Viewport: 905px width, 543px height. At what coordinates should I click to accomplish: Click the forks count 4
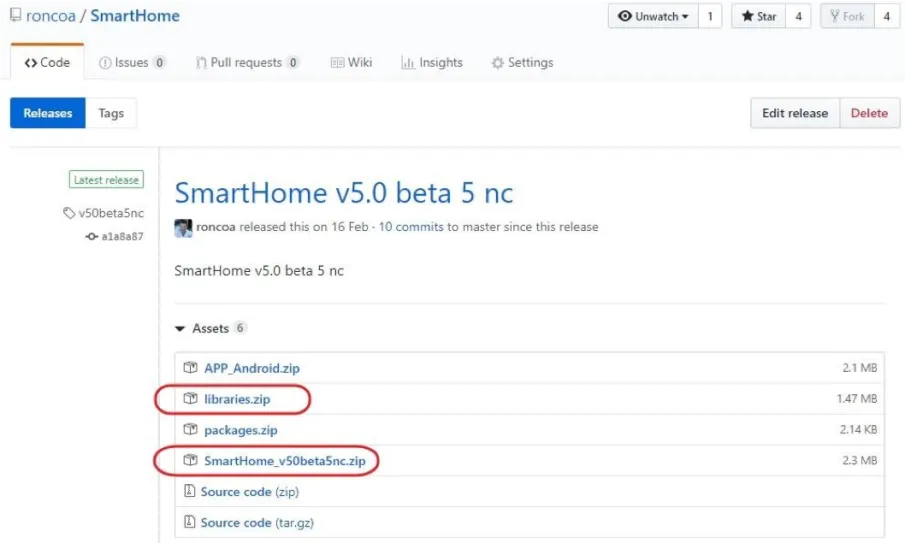click(x=887, y=16)
